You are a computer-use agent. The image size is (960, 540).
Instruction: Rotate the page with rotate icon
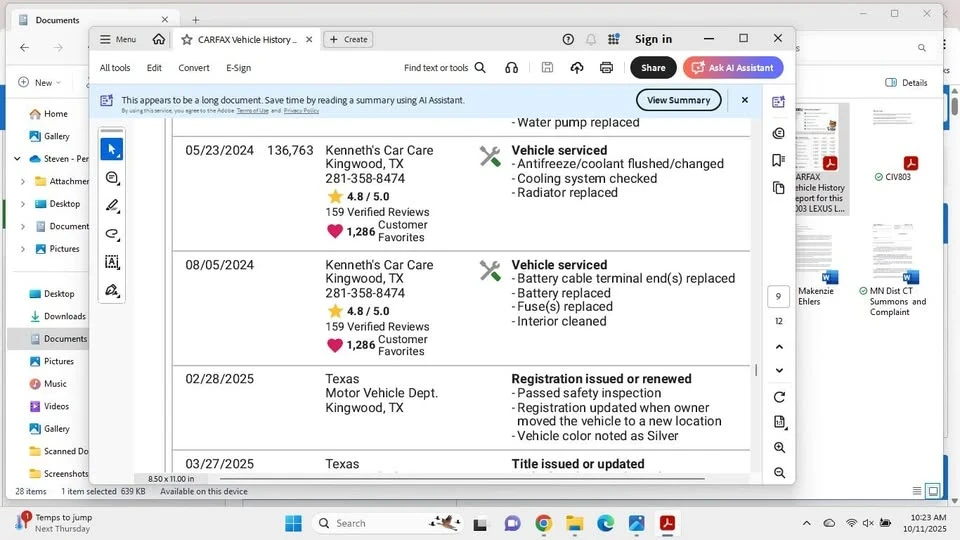point(779,397)
